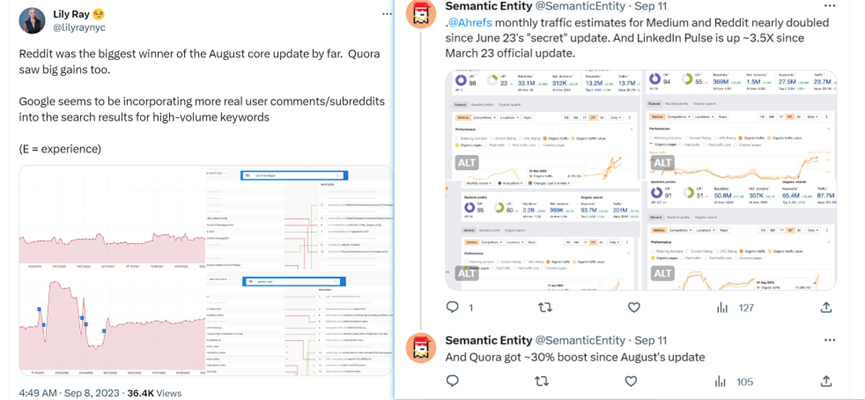Retweet the Ahrefs traffic estimates tweet
865x400 pixels.
tap(542, 307)
